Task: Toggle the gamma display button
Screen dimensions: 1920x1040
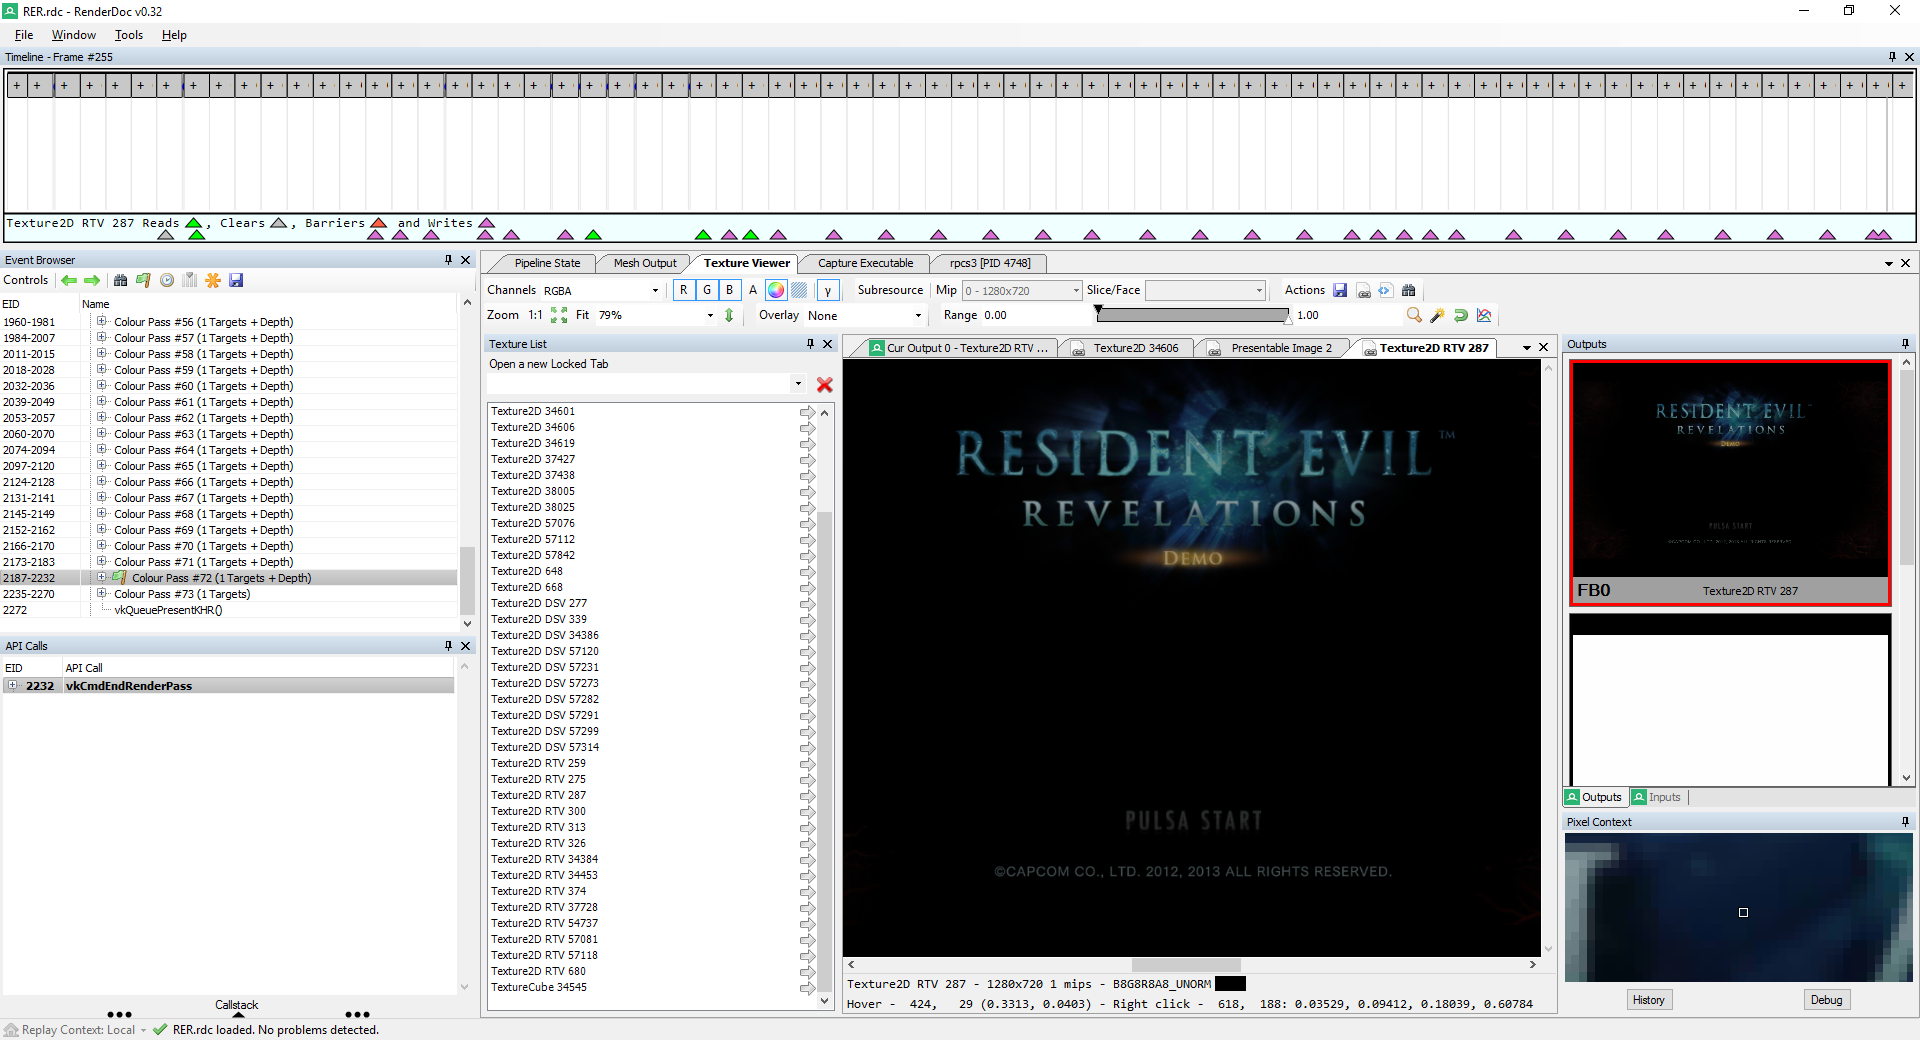Action: tap(827, 291)
